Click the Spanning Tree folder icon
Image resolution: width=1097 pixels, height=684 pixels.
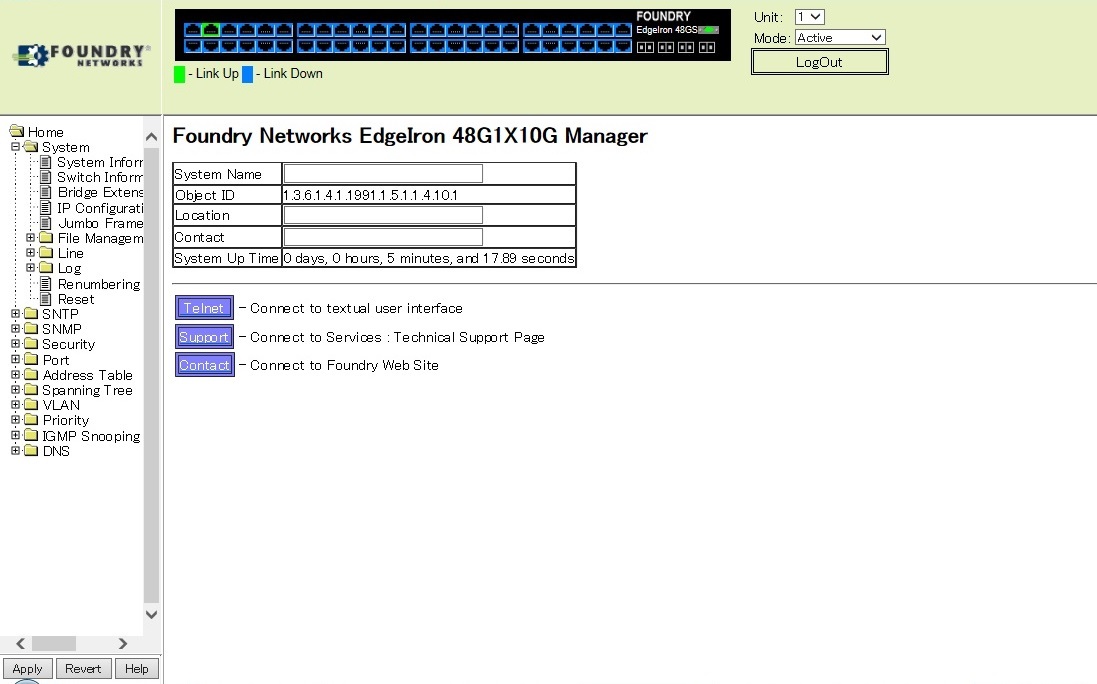(x=31, y=390)
